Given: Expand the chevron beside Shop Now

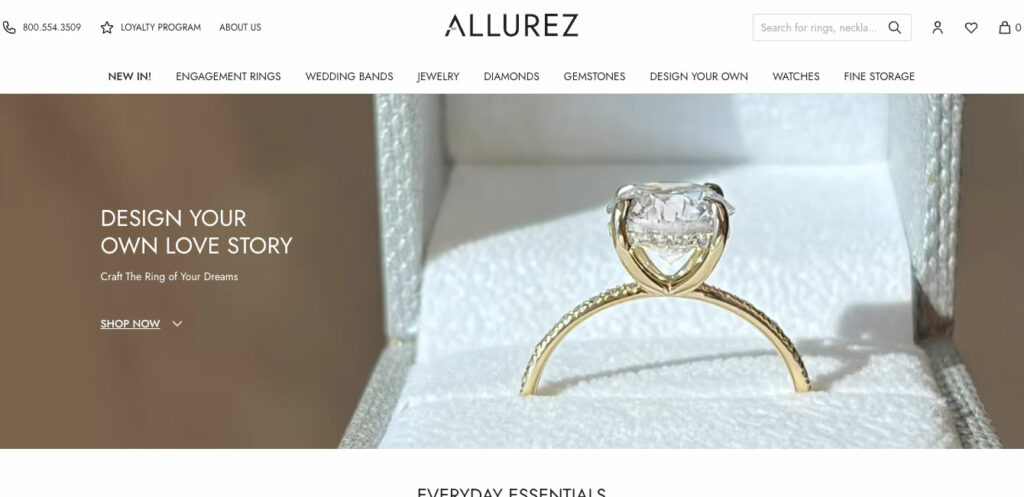Looking at the screenshot, I should coord(177,323).
